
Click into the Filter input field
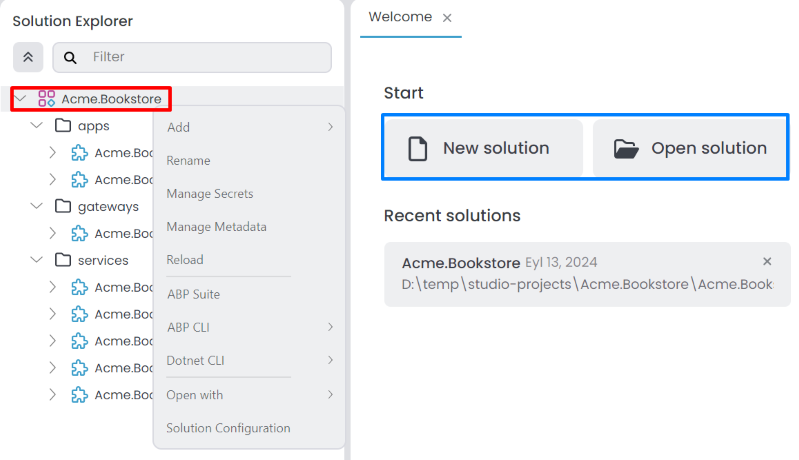click(192, 57)
